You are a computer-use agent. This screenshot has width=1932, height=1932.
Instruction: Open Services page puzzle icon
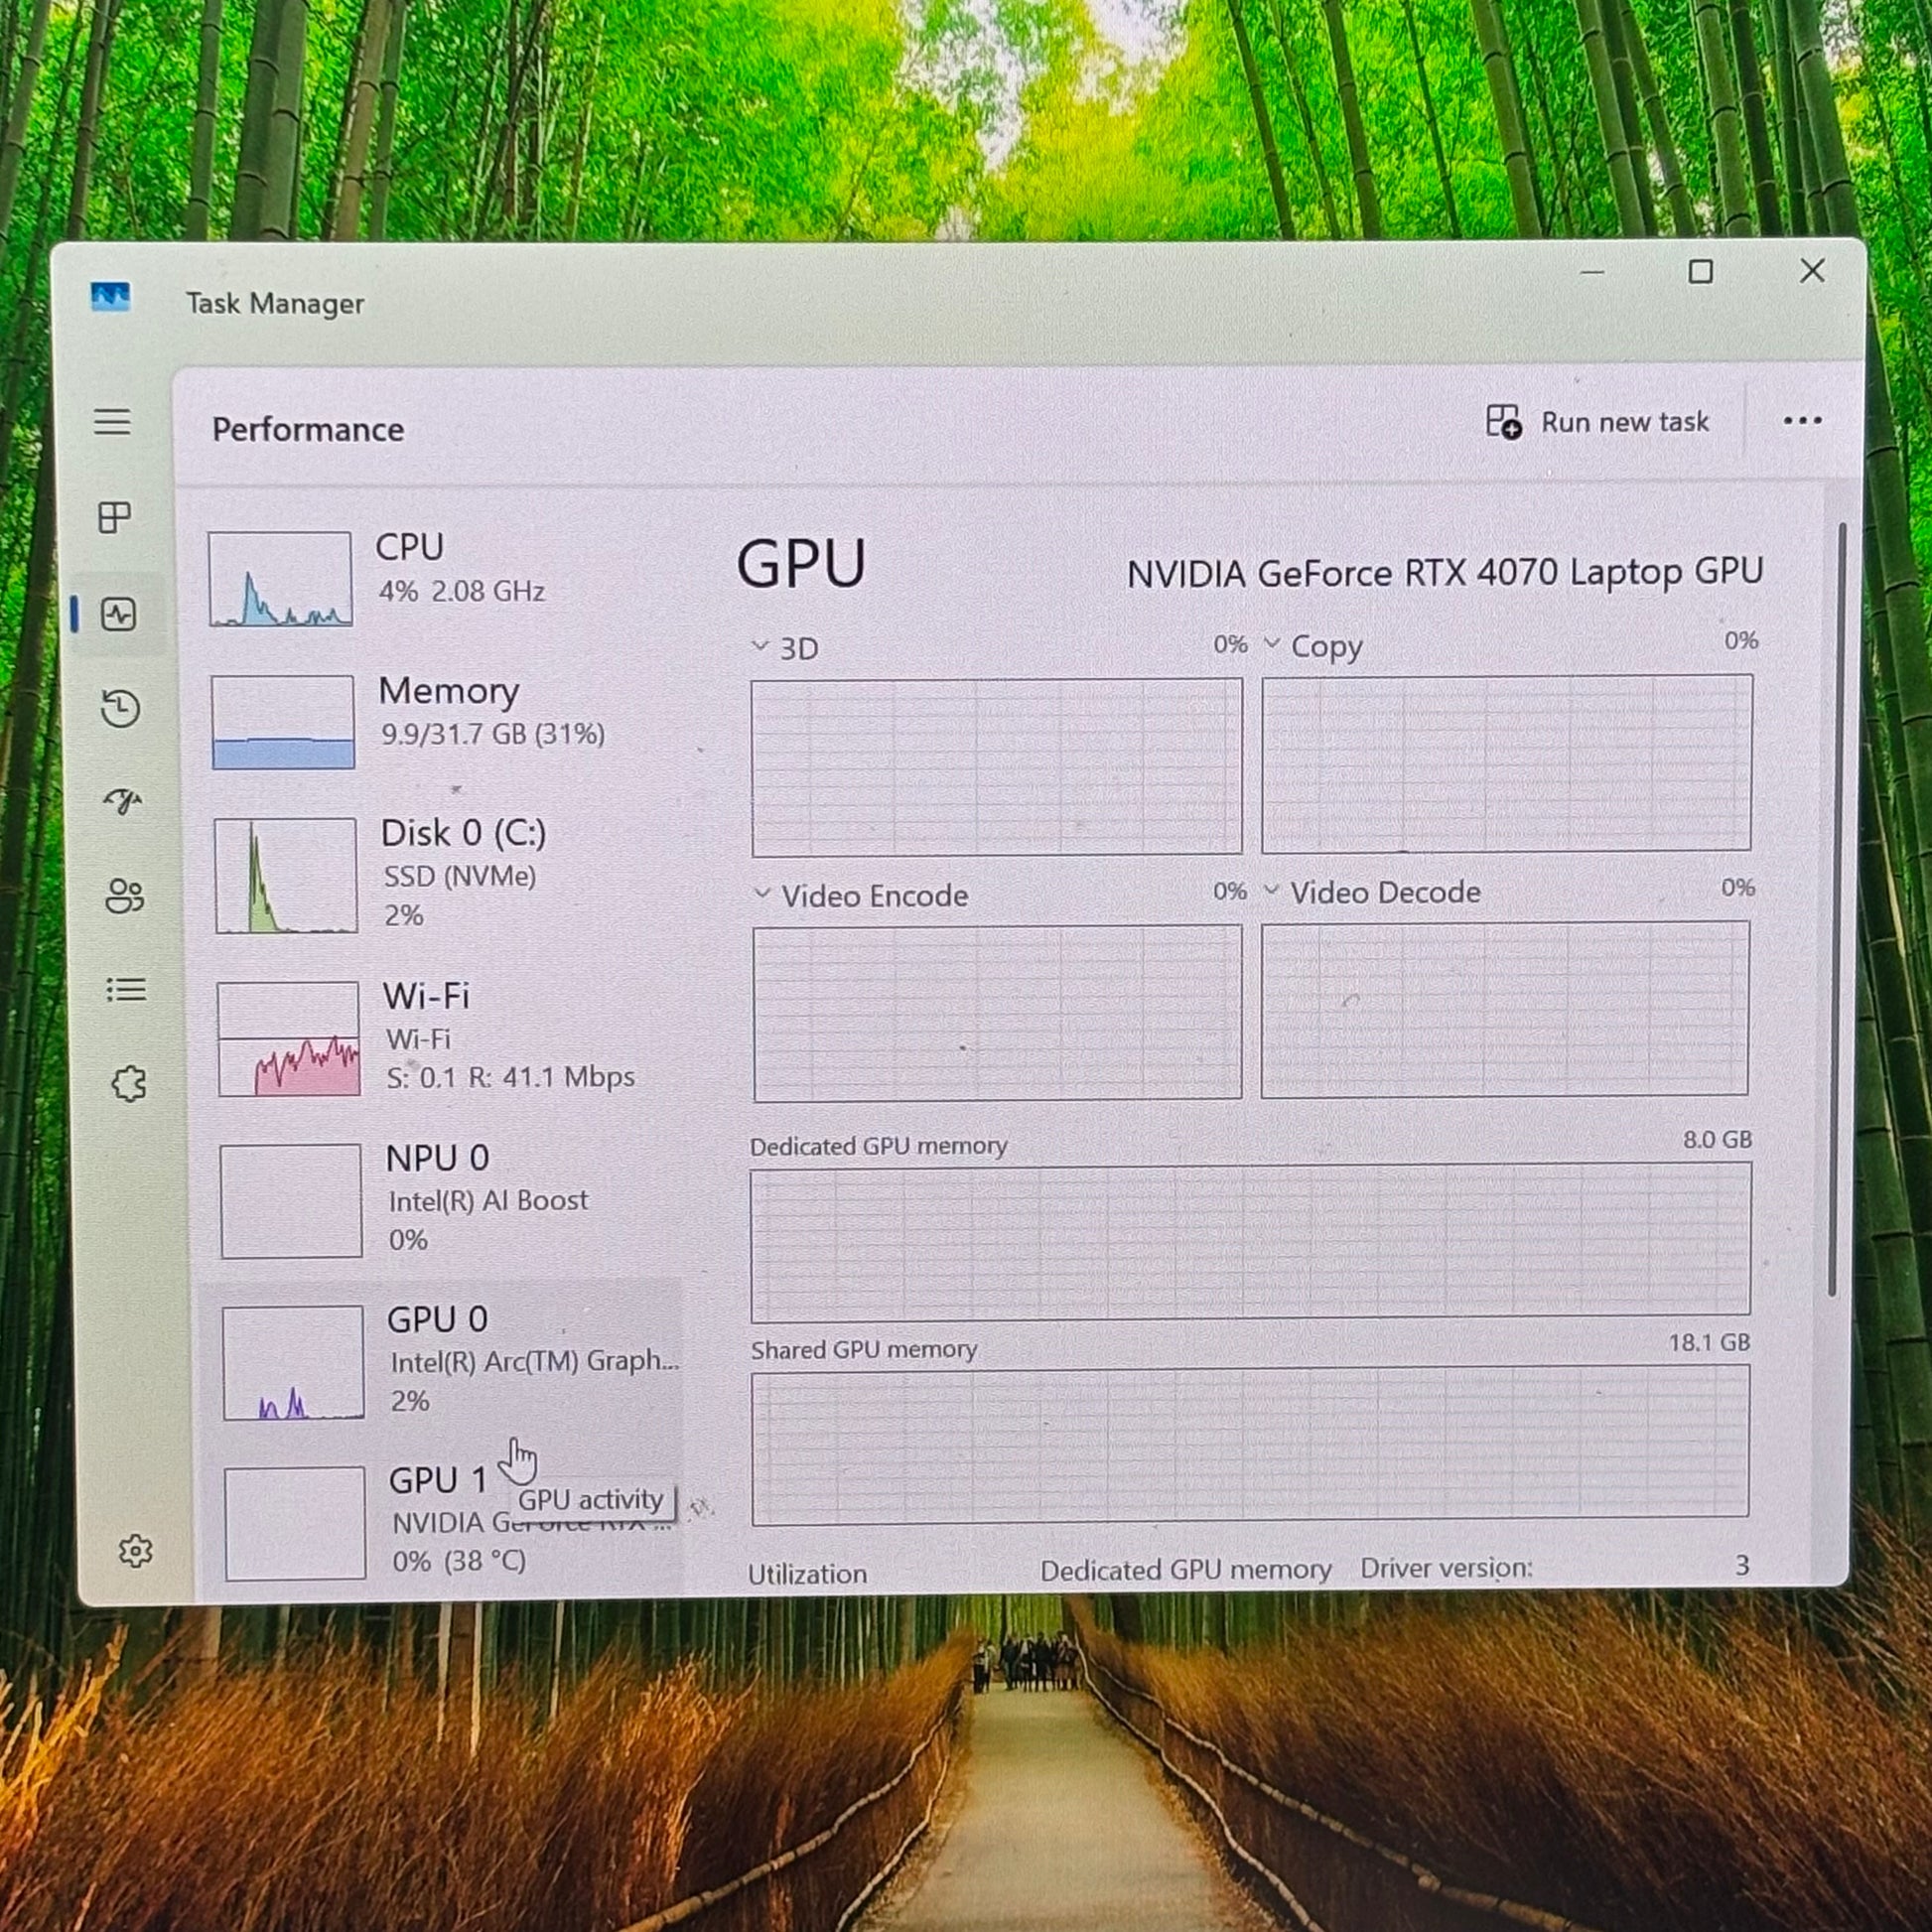click(129, 1083)
